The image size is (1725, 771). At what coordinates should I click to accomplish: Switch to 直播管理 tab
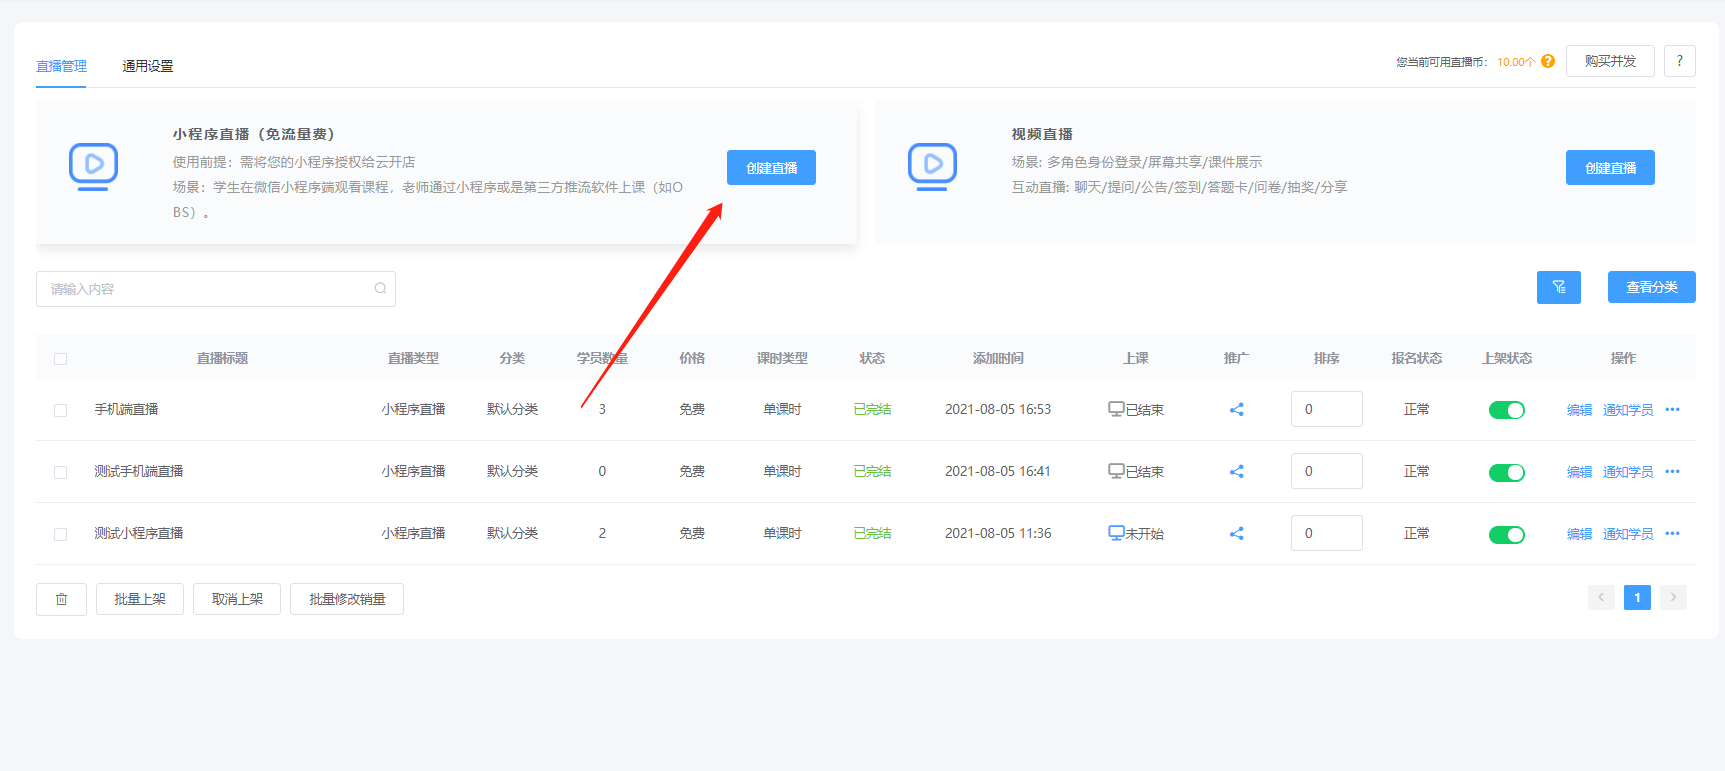[x=61, y=66]
